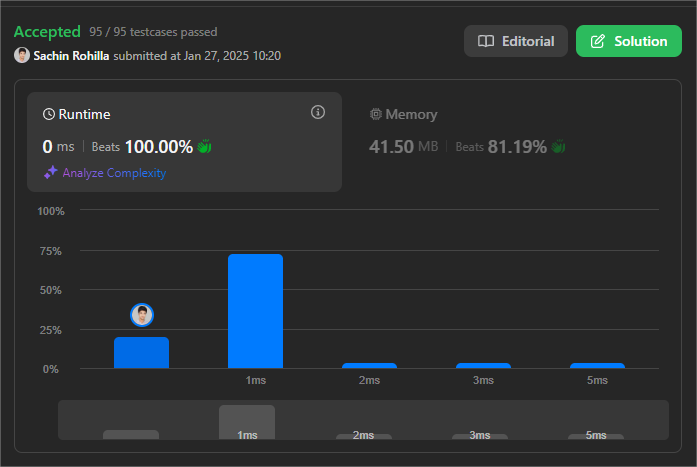Click the sparkle icon beside Analyze Complexity
Image resolution: width=697 pixels, height=467 pixels.
[x=51, y=172]
